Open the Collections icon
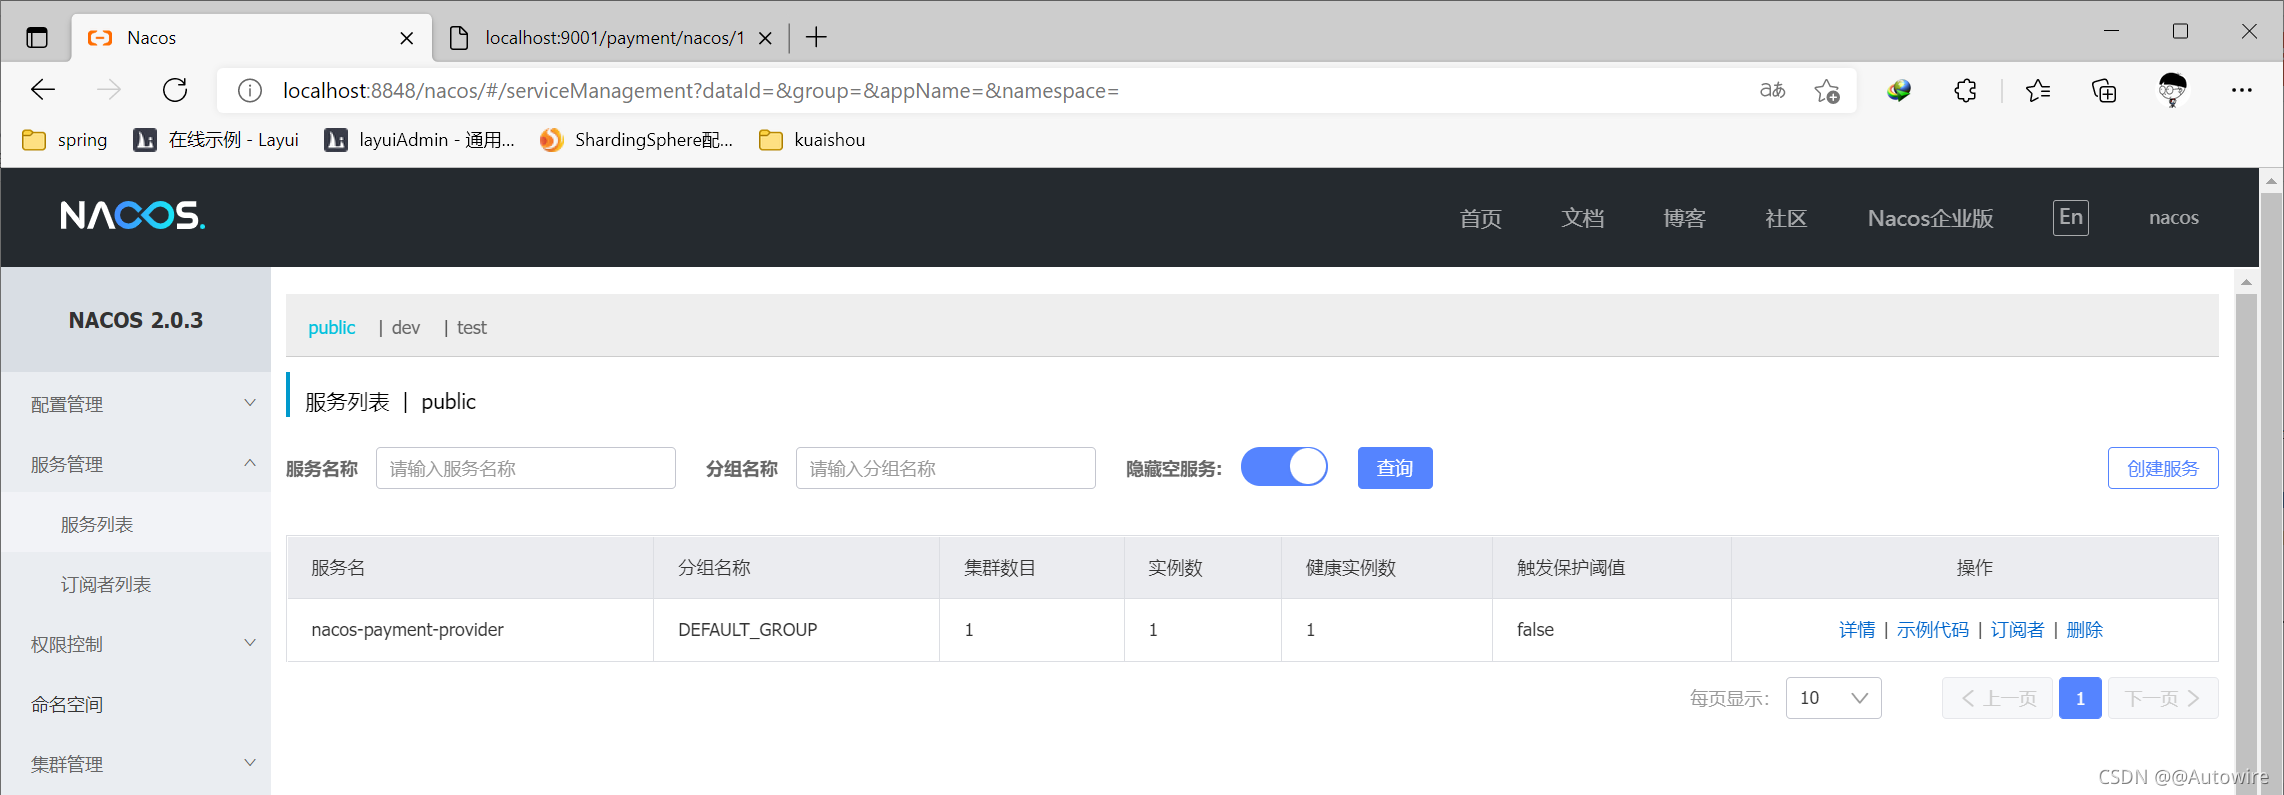Image resolution: width=2284 pixels, height=795 pixels. click(2104, 91)
